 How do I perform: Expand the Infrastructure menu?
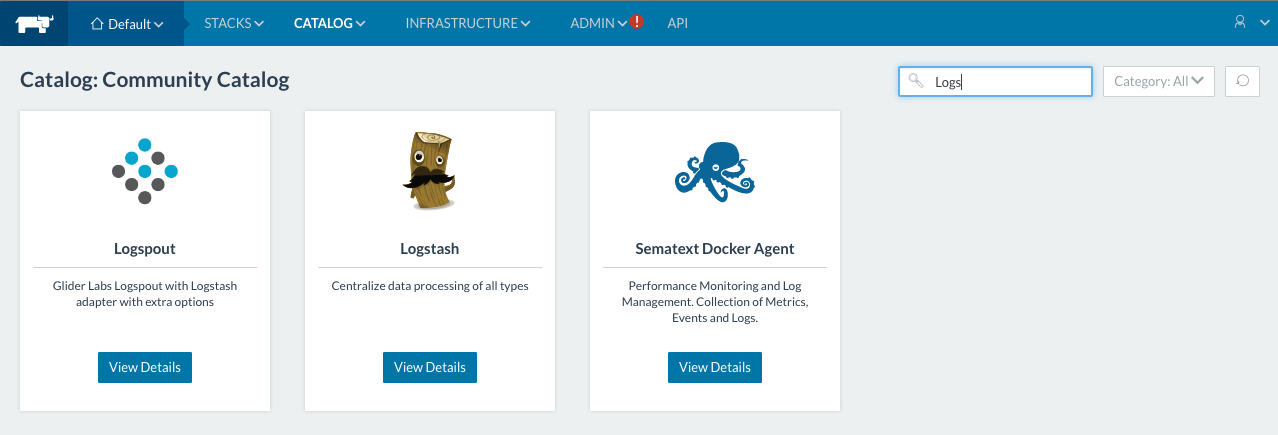click(x=467, y=23)
